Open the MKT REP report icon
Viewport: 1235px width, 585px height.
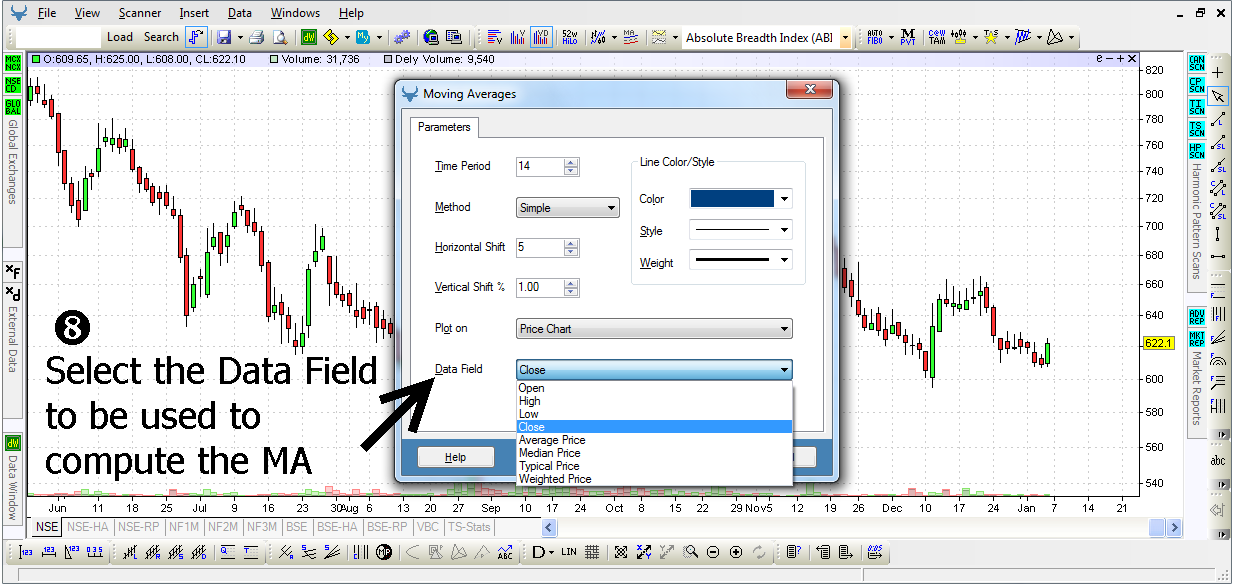click(1197, 338)
